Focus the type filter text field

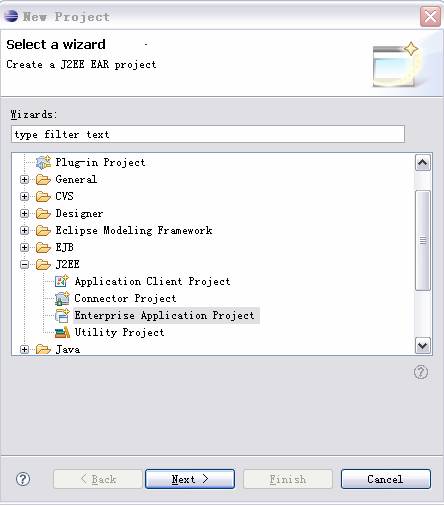pos(208,134)
